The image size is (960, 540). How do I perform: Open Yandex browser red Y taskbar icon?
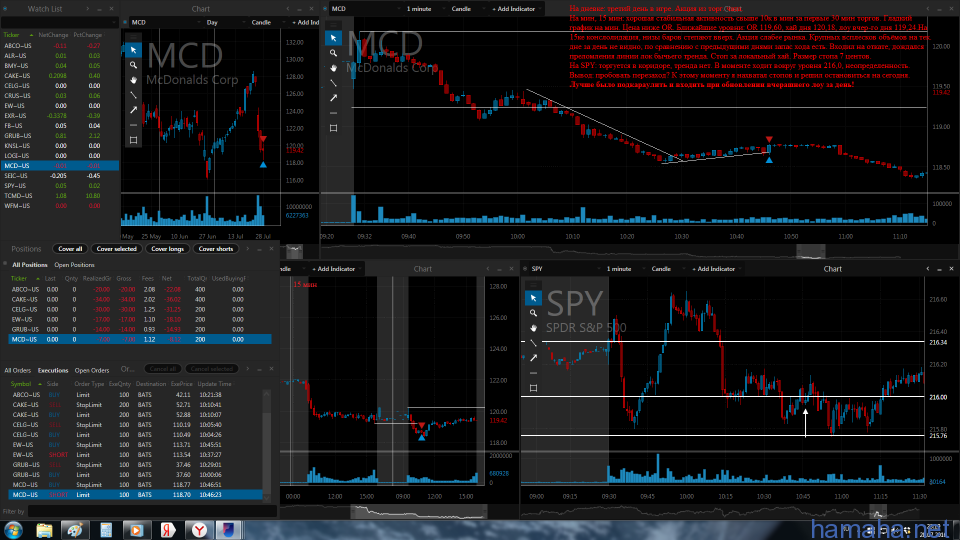coord(199,530)
